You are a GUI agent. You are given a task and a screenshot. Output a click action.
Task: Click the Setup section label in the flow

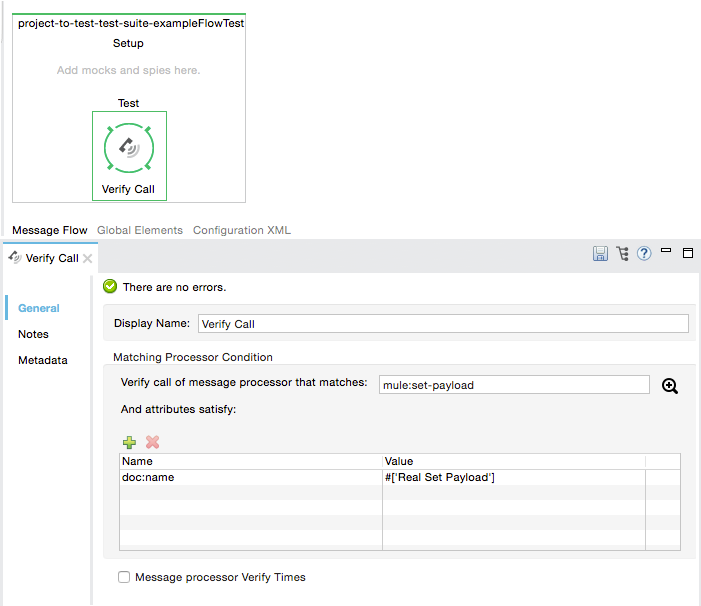coord(128,43)
